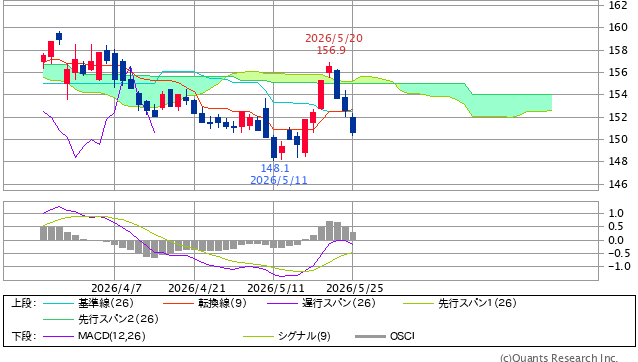Click the 0.5 MACD axis label
The width and height of the screenshot is (638, 362).
coord(616,227)
